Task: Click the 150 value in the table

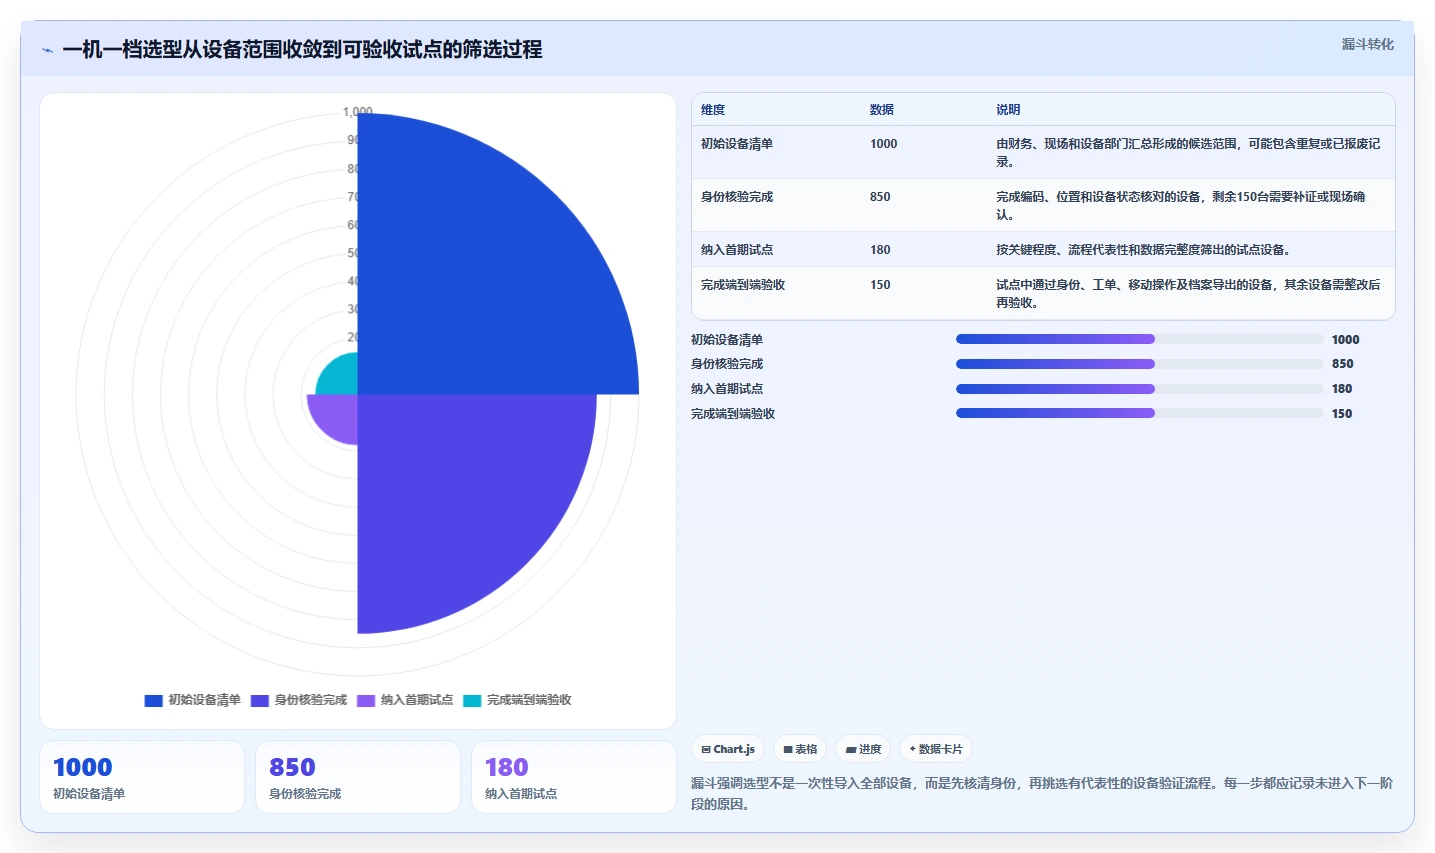Action: tap(880, 285)
